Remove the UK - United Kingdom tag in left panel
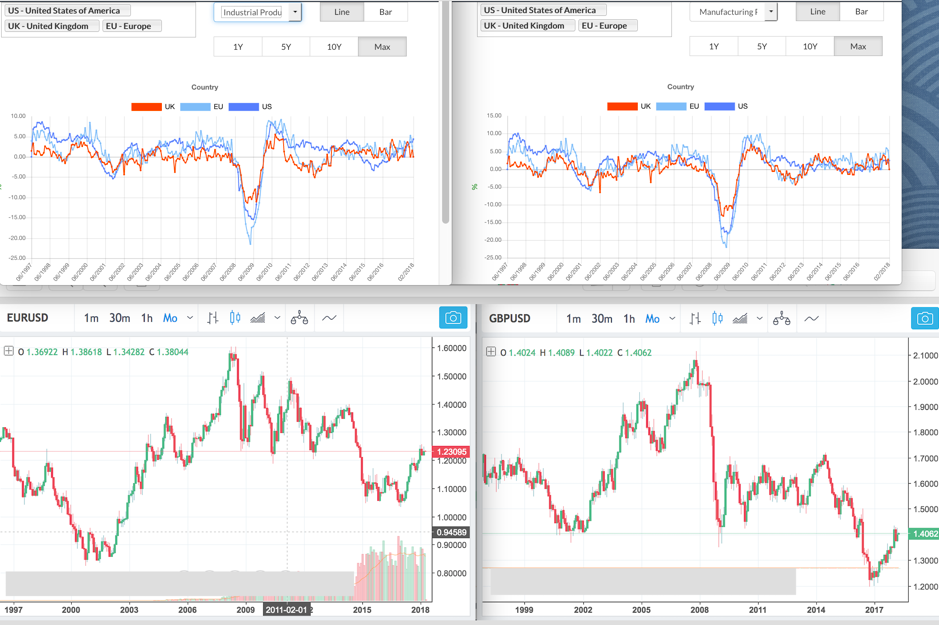This screenshot has width=939, height=625. 50,26
